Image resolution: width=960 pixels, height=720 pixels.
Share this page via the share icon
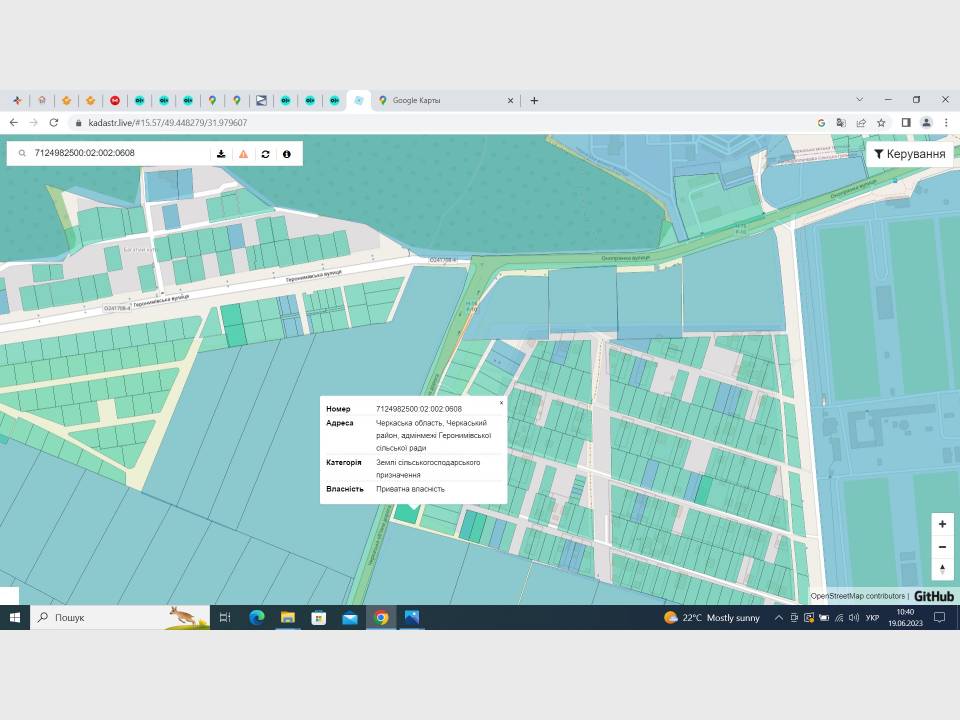(861, 123)
